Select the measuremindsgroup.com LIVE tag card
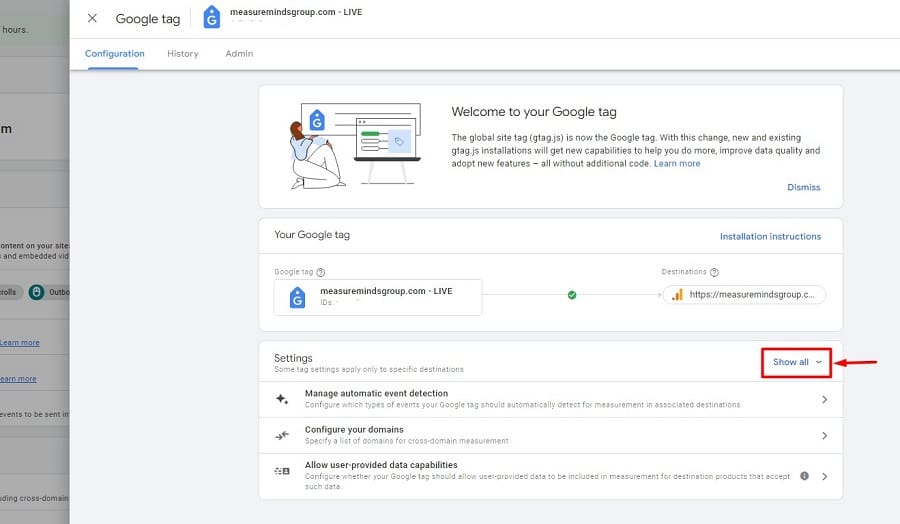Screen dimensions: 900x524 pyautogui.click(x=378, y=297)
